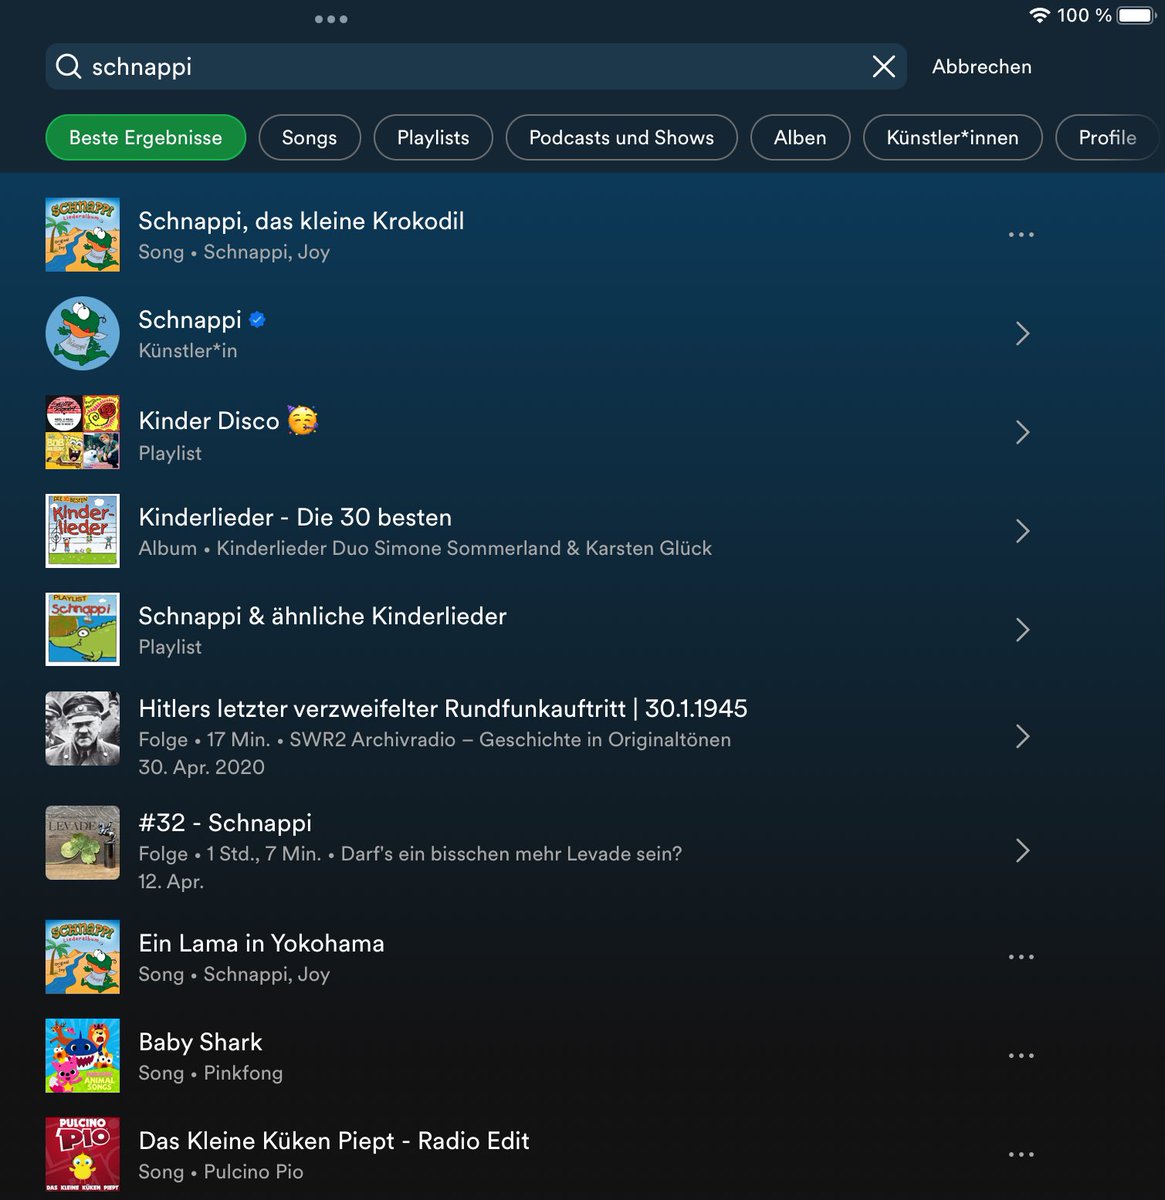Screen dimensions: 1165x1200
Task: Tap the Kinderlieder album cover
Action: pos(83,531)
